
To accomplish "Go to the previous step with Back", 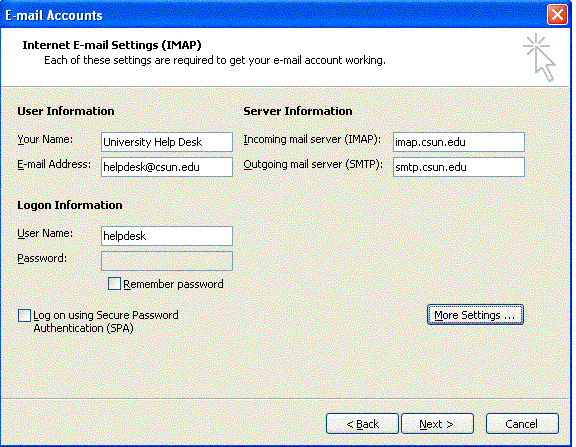I will pos(362,424).
